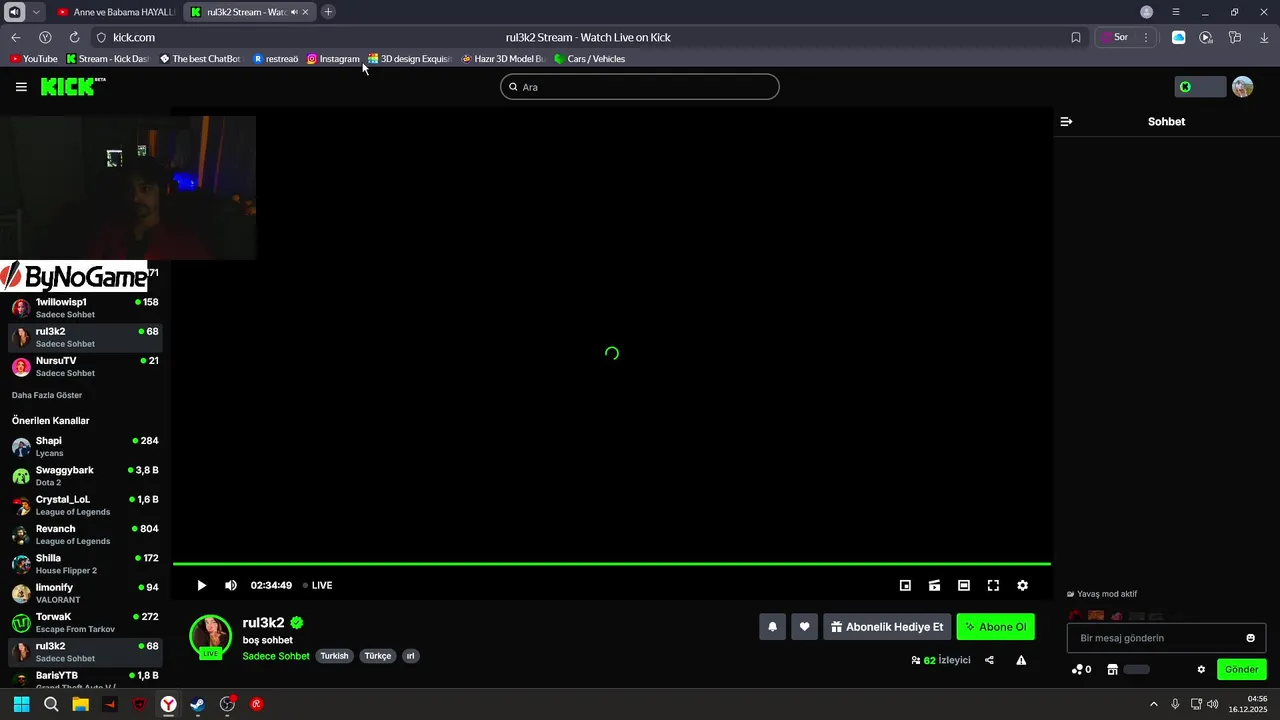
Task: Open the emoji picker in chat
Action: coord(1250,638)
